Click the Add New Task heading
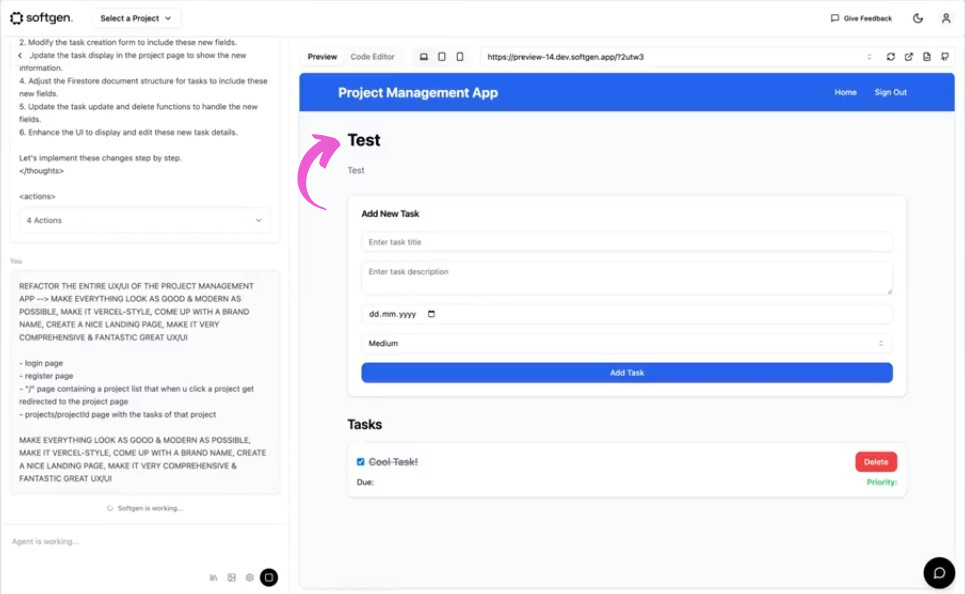This screenshot has height=594, width=965. pos(390,214)
